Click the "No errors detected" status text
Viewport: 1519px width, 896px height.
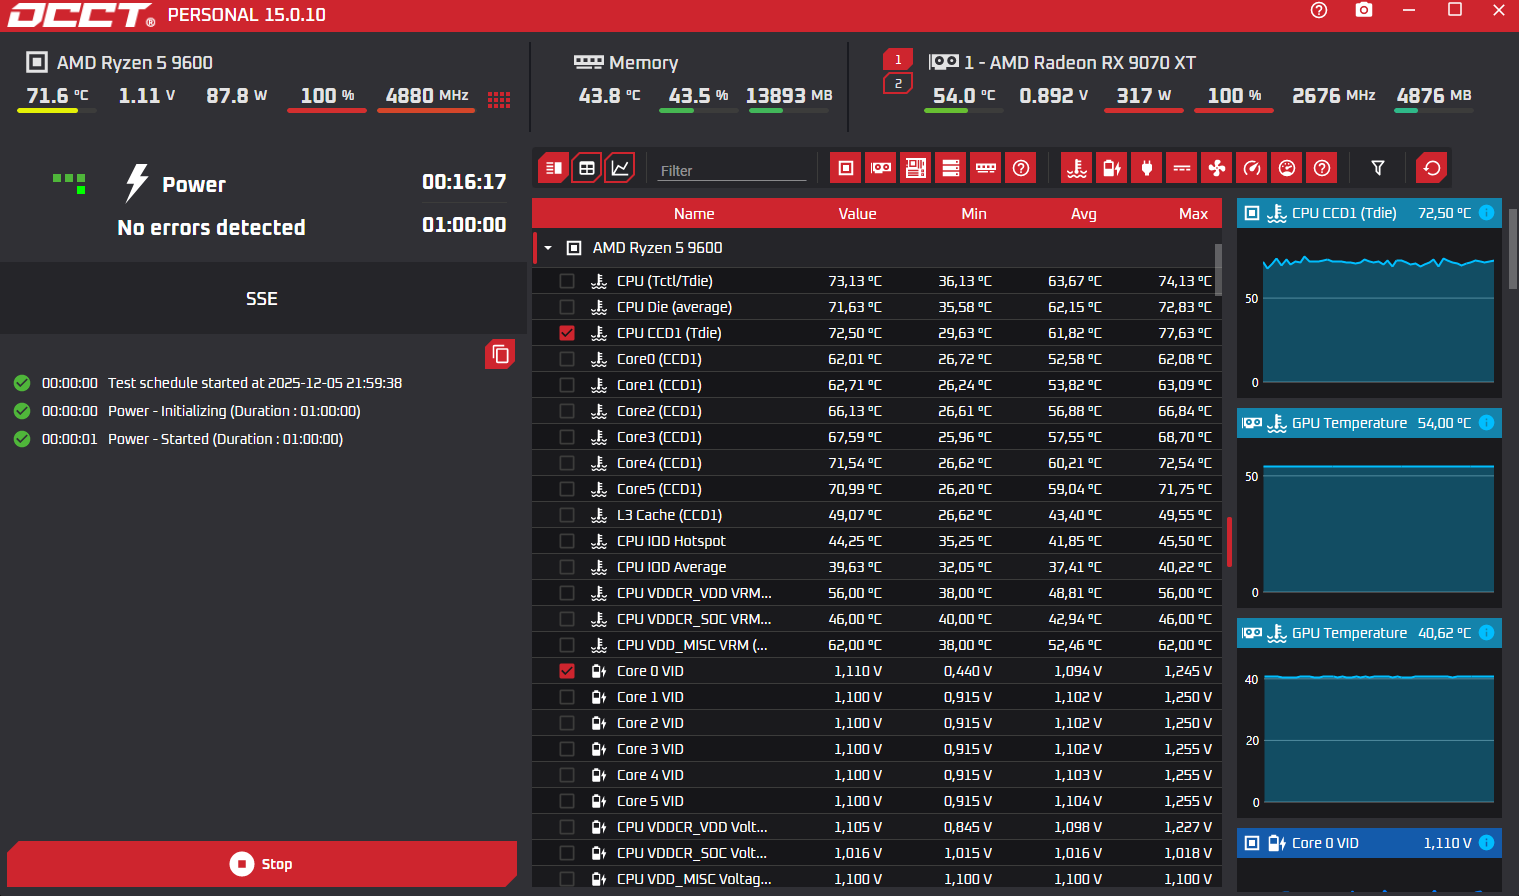tap(211, 228)
